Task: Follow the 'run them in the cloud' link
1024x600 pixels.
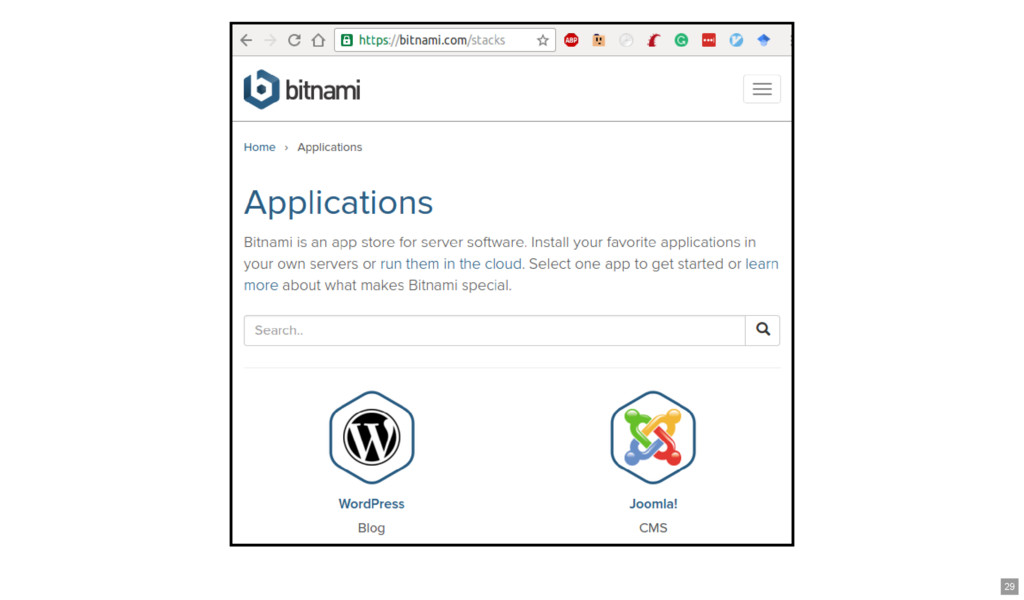Action: 451,264
